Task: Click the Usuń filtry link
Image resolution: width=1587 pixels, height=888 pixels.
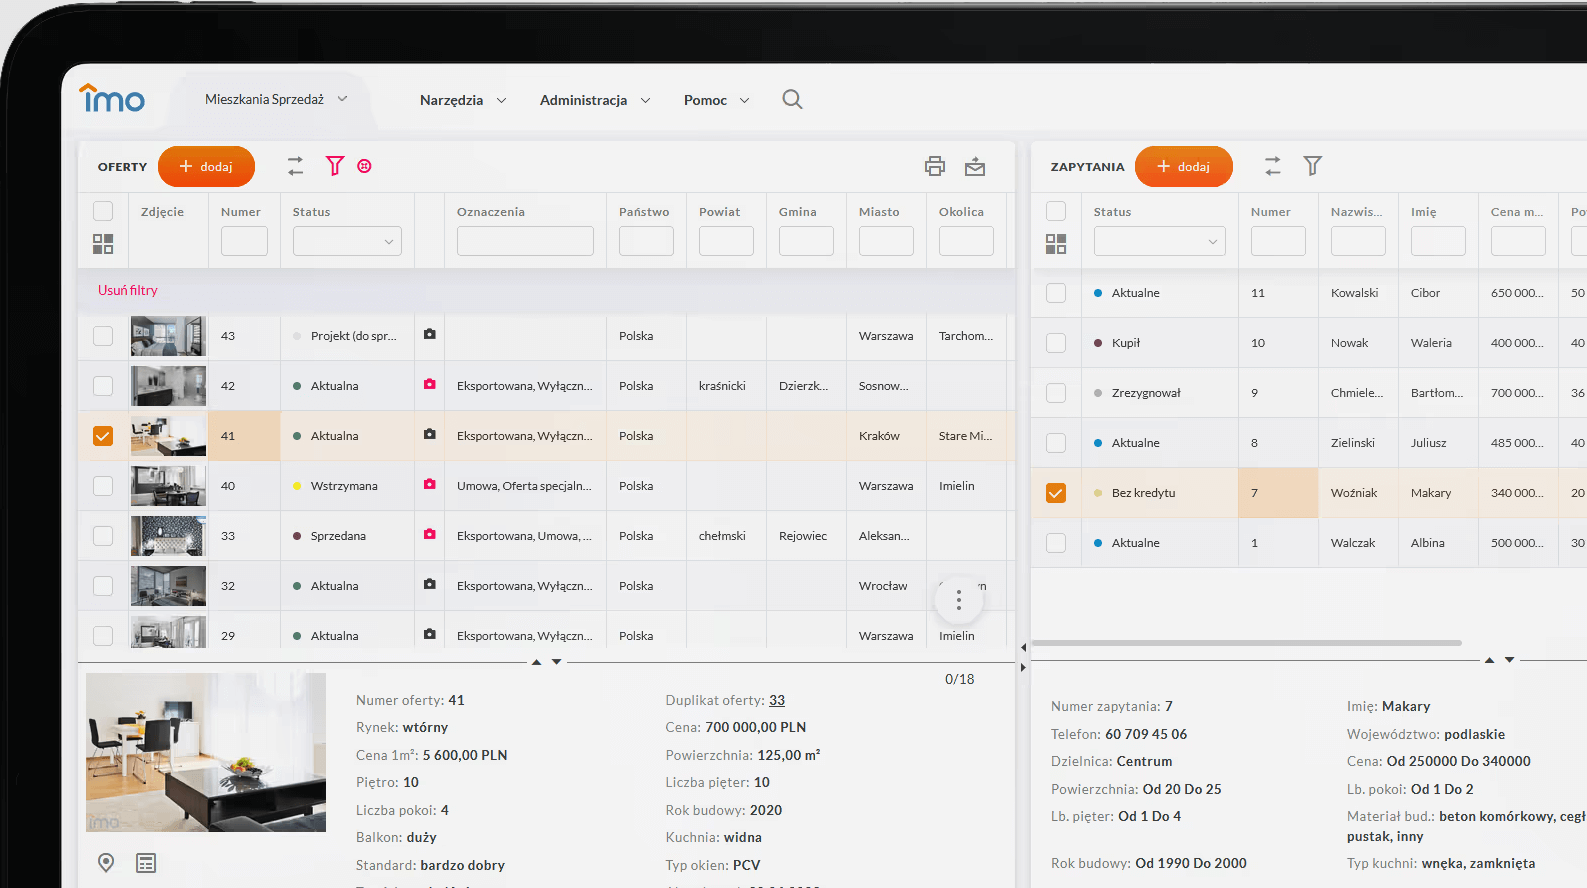Action: [128, 290]
